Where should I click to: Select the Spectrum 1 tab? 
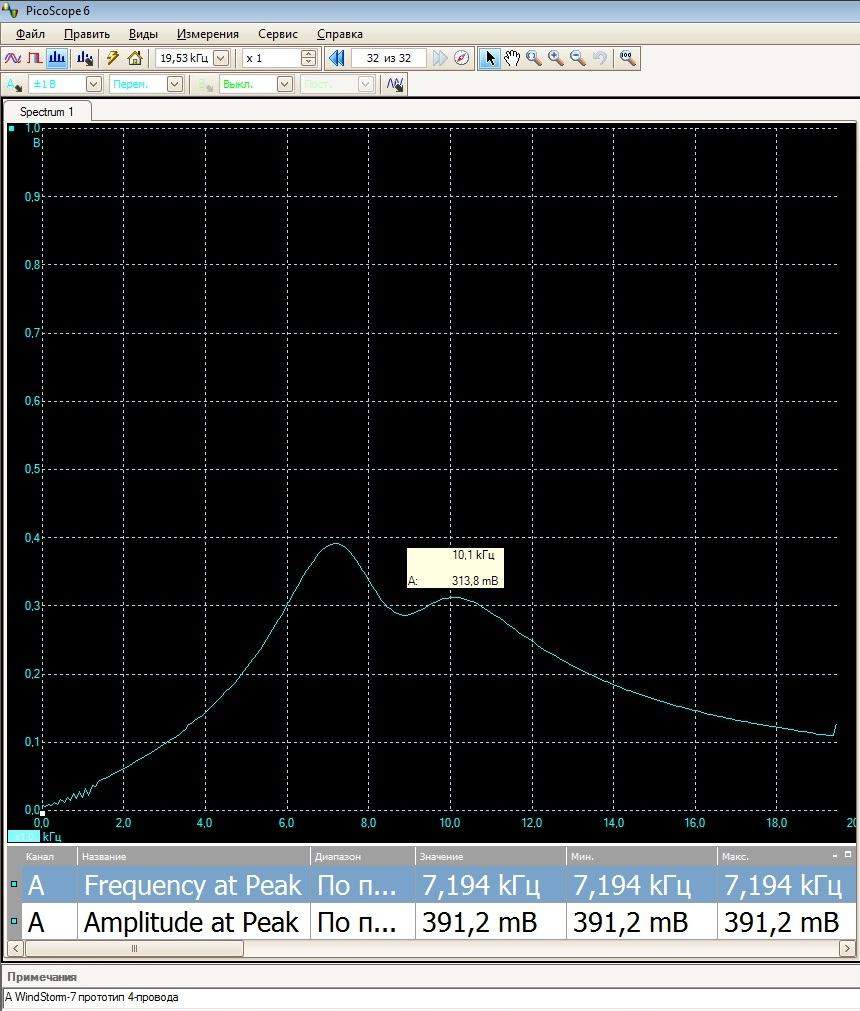[x=47, y=112]
